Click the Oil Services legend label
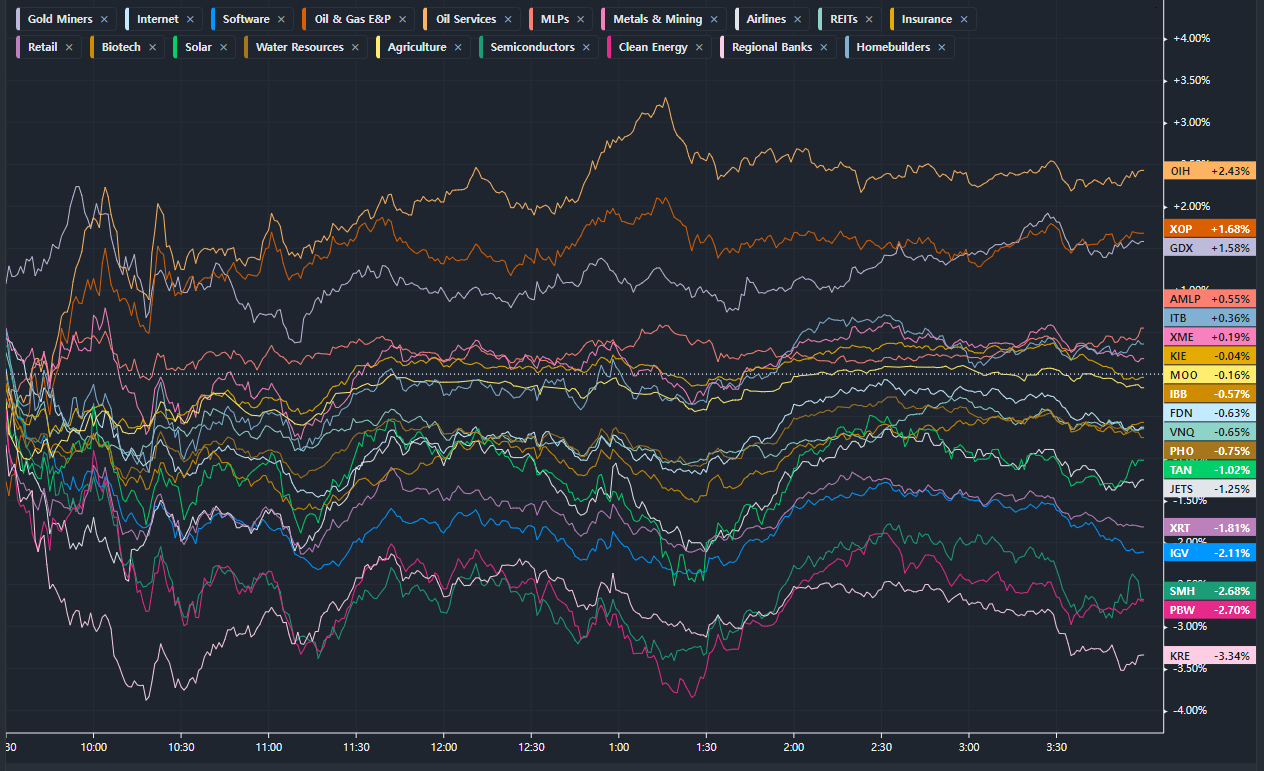Viewport: 1264px width, 771px height. [465, 19]
